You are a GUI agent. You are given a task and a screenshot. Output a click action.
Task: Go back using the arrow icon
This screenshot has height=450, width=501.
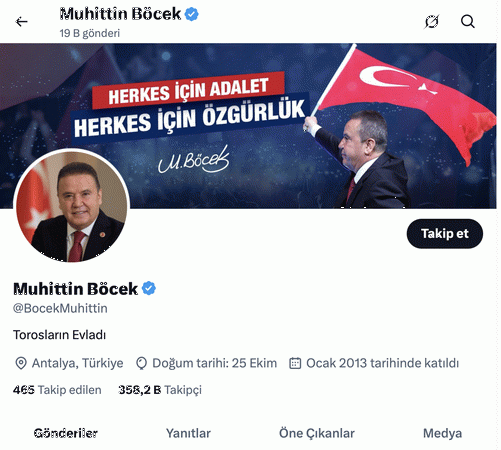(22, 22)
